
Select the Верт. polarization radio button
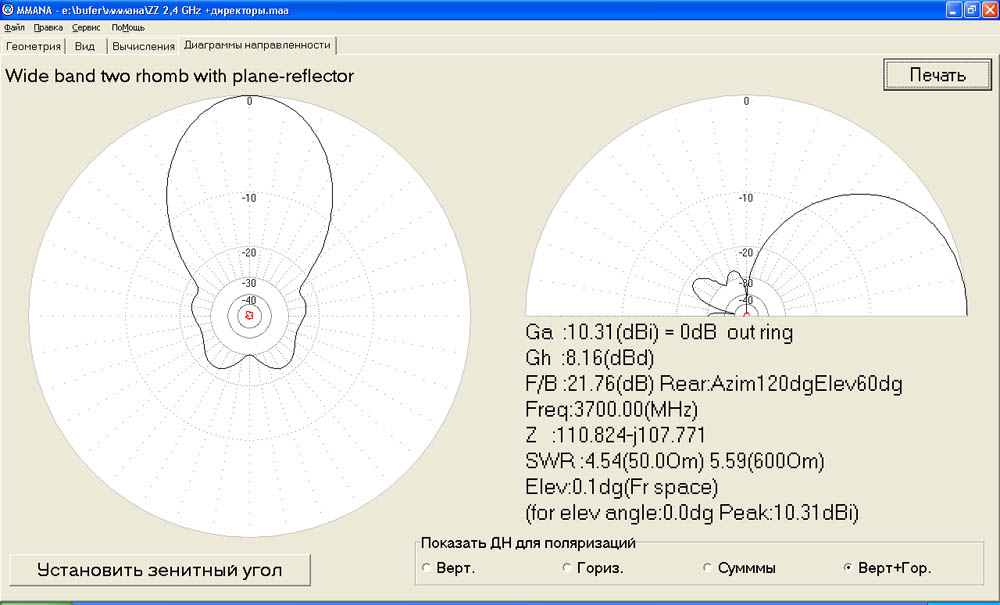[427, 567]
